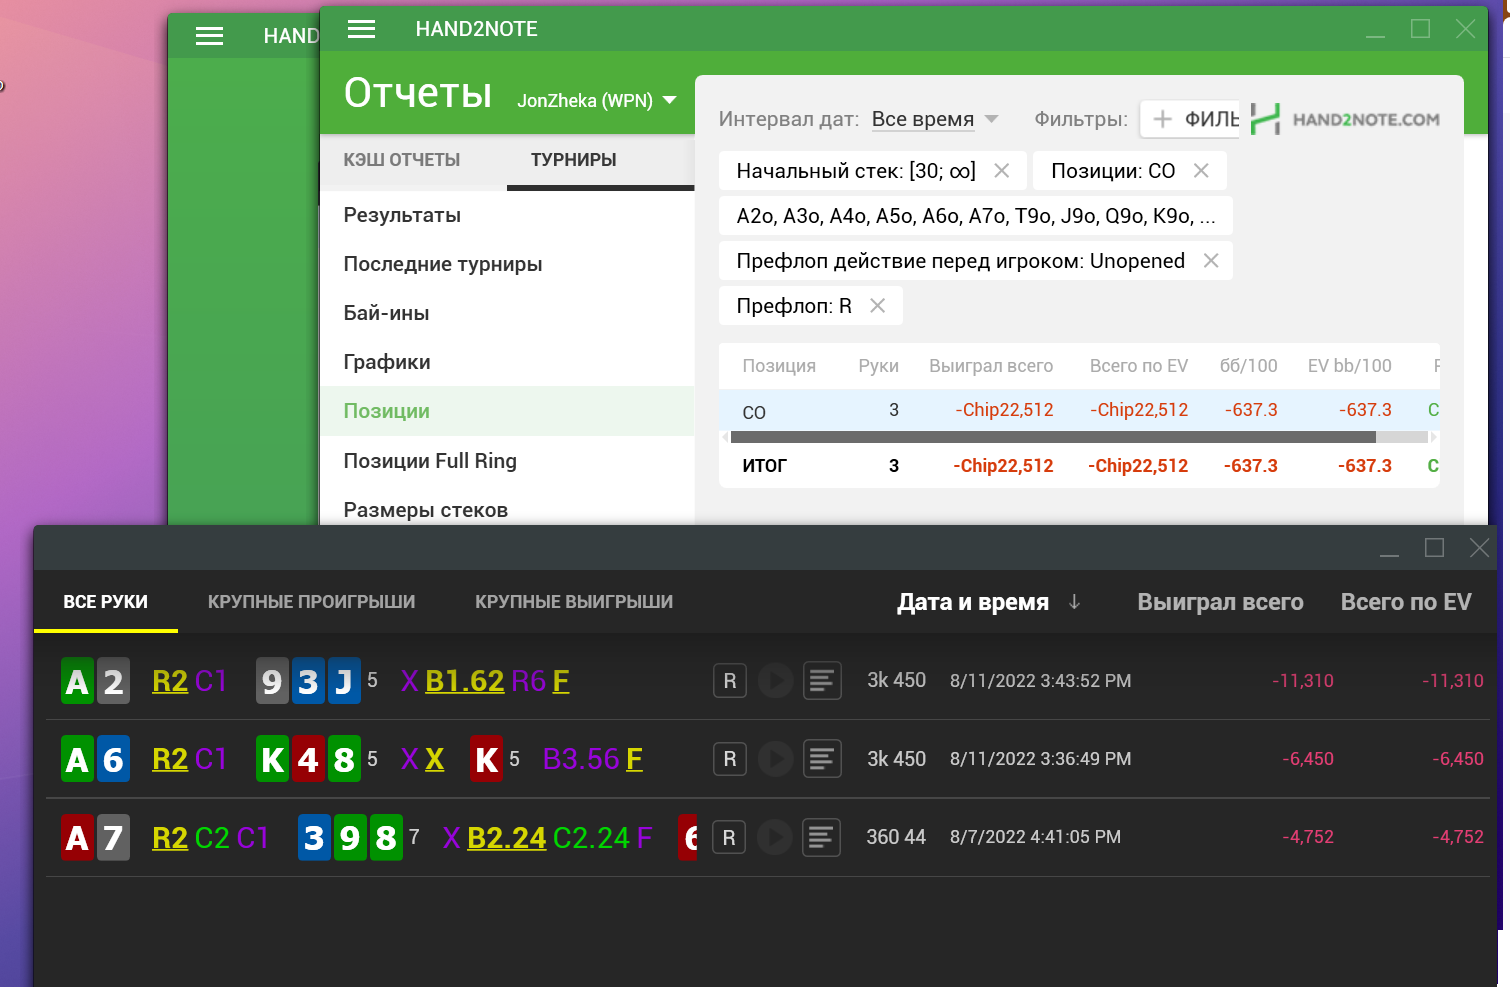1510x987 pixels.
Task: Click scrollbar right arrow in positions table
Action: [1434, 437]
